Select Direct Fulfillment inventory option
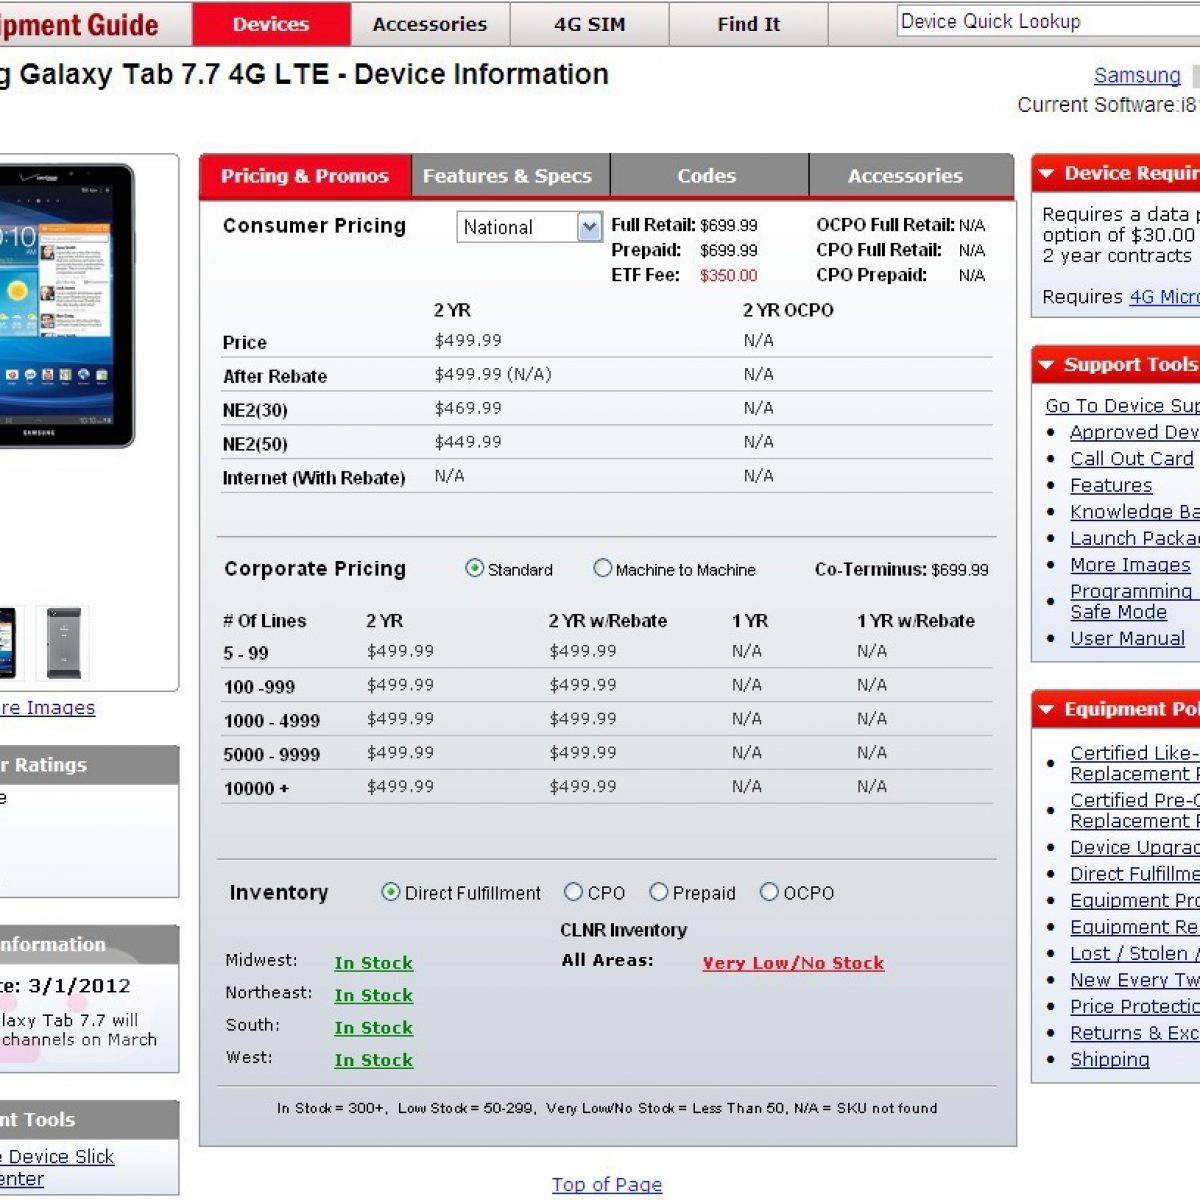The width and height of the screenshot is (1200, 1200). pos(391,892)
